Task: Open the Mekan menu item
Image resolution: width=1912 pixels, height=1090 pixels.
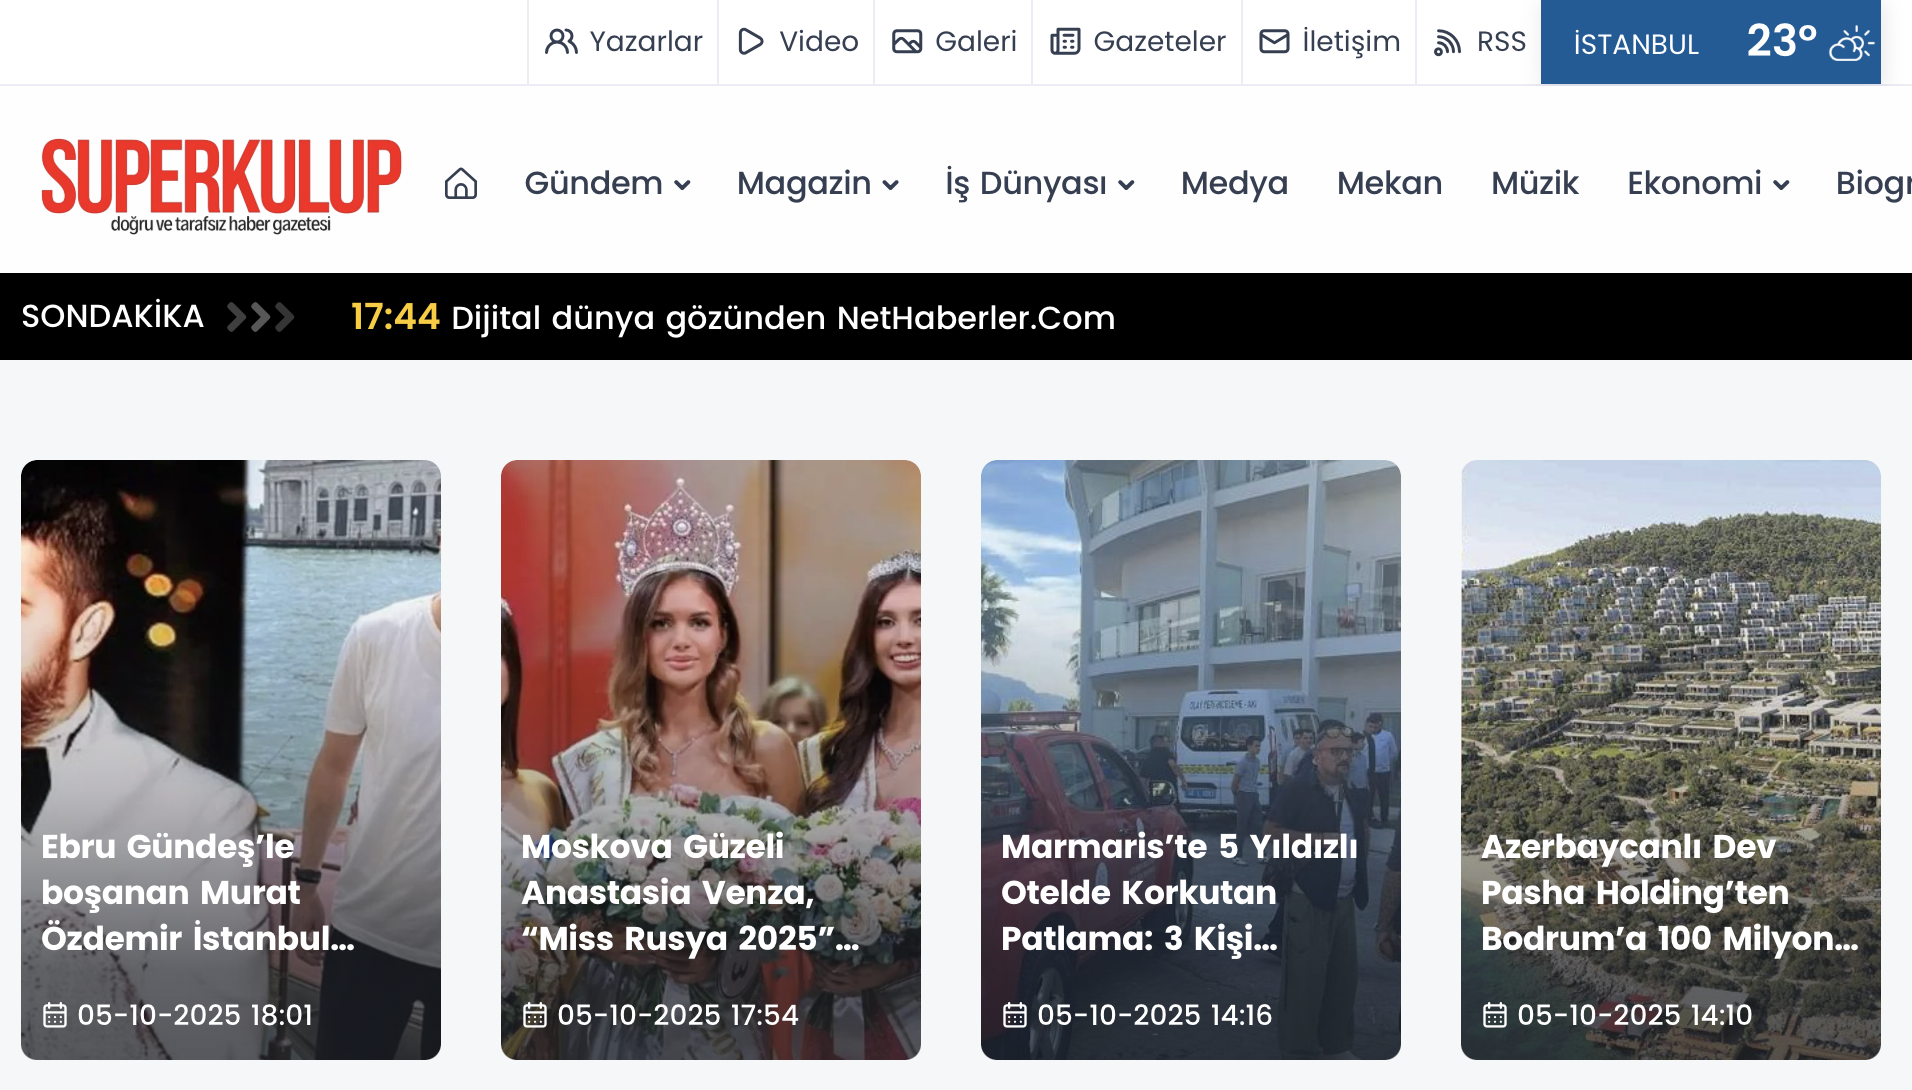Action: click(1389, 184)
